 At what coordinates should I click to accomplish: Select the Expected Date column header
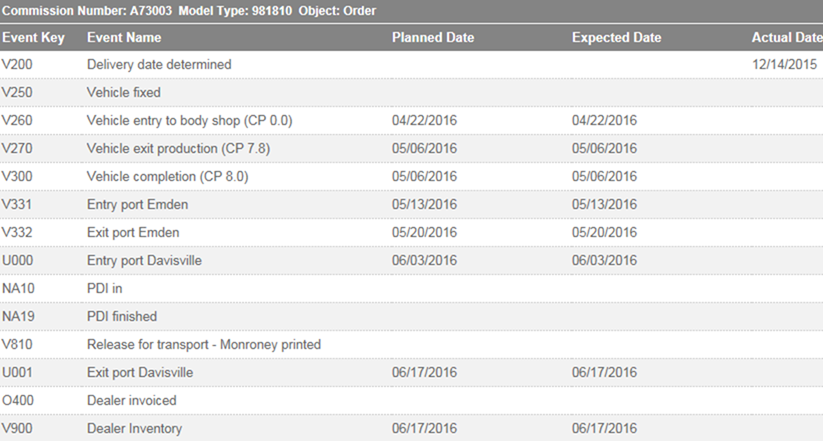[x=616, y=38]
